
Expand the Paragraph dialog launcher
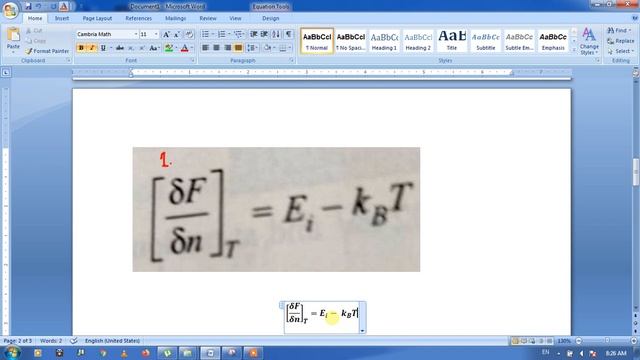291,60
